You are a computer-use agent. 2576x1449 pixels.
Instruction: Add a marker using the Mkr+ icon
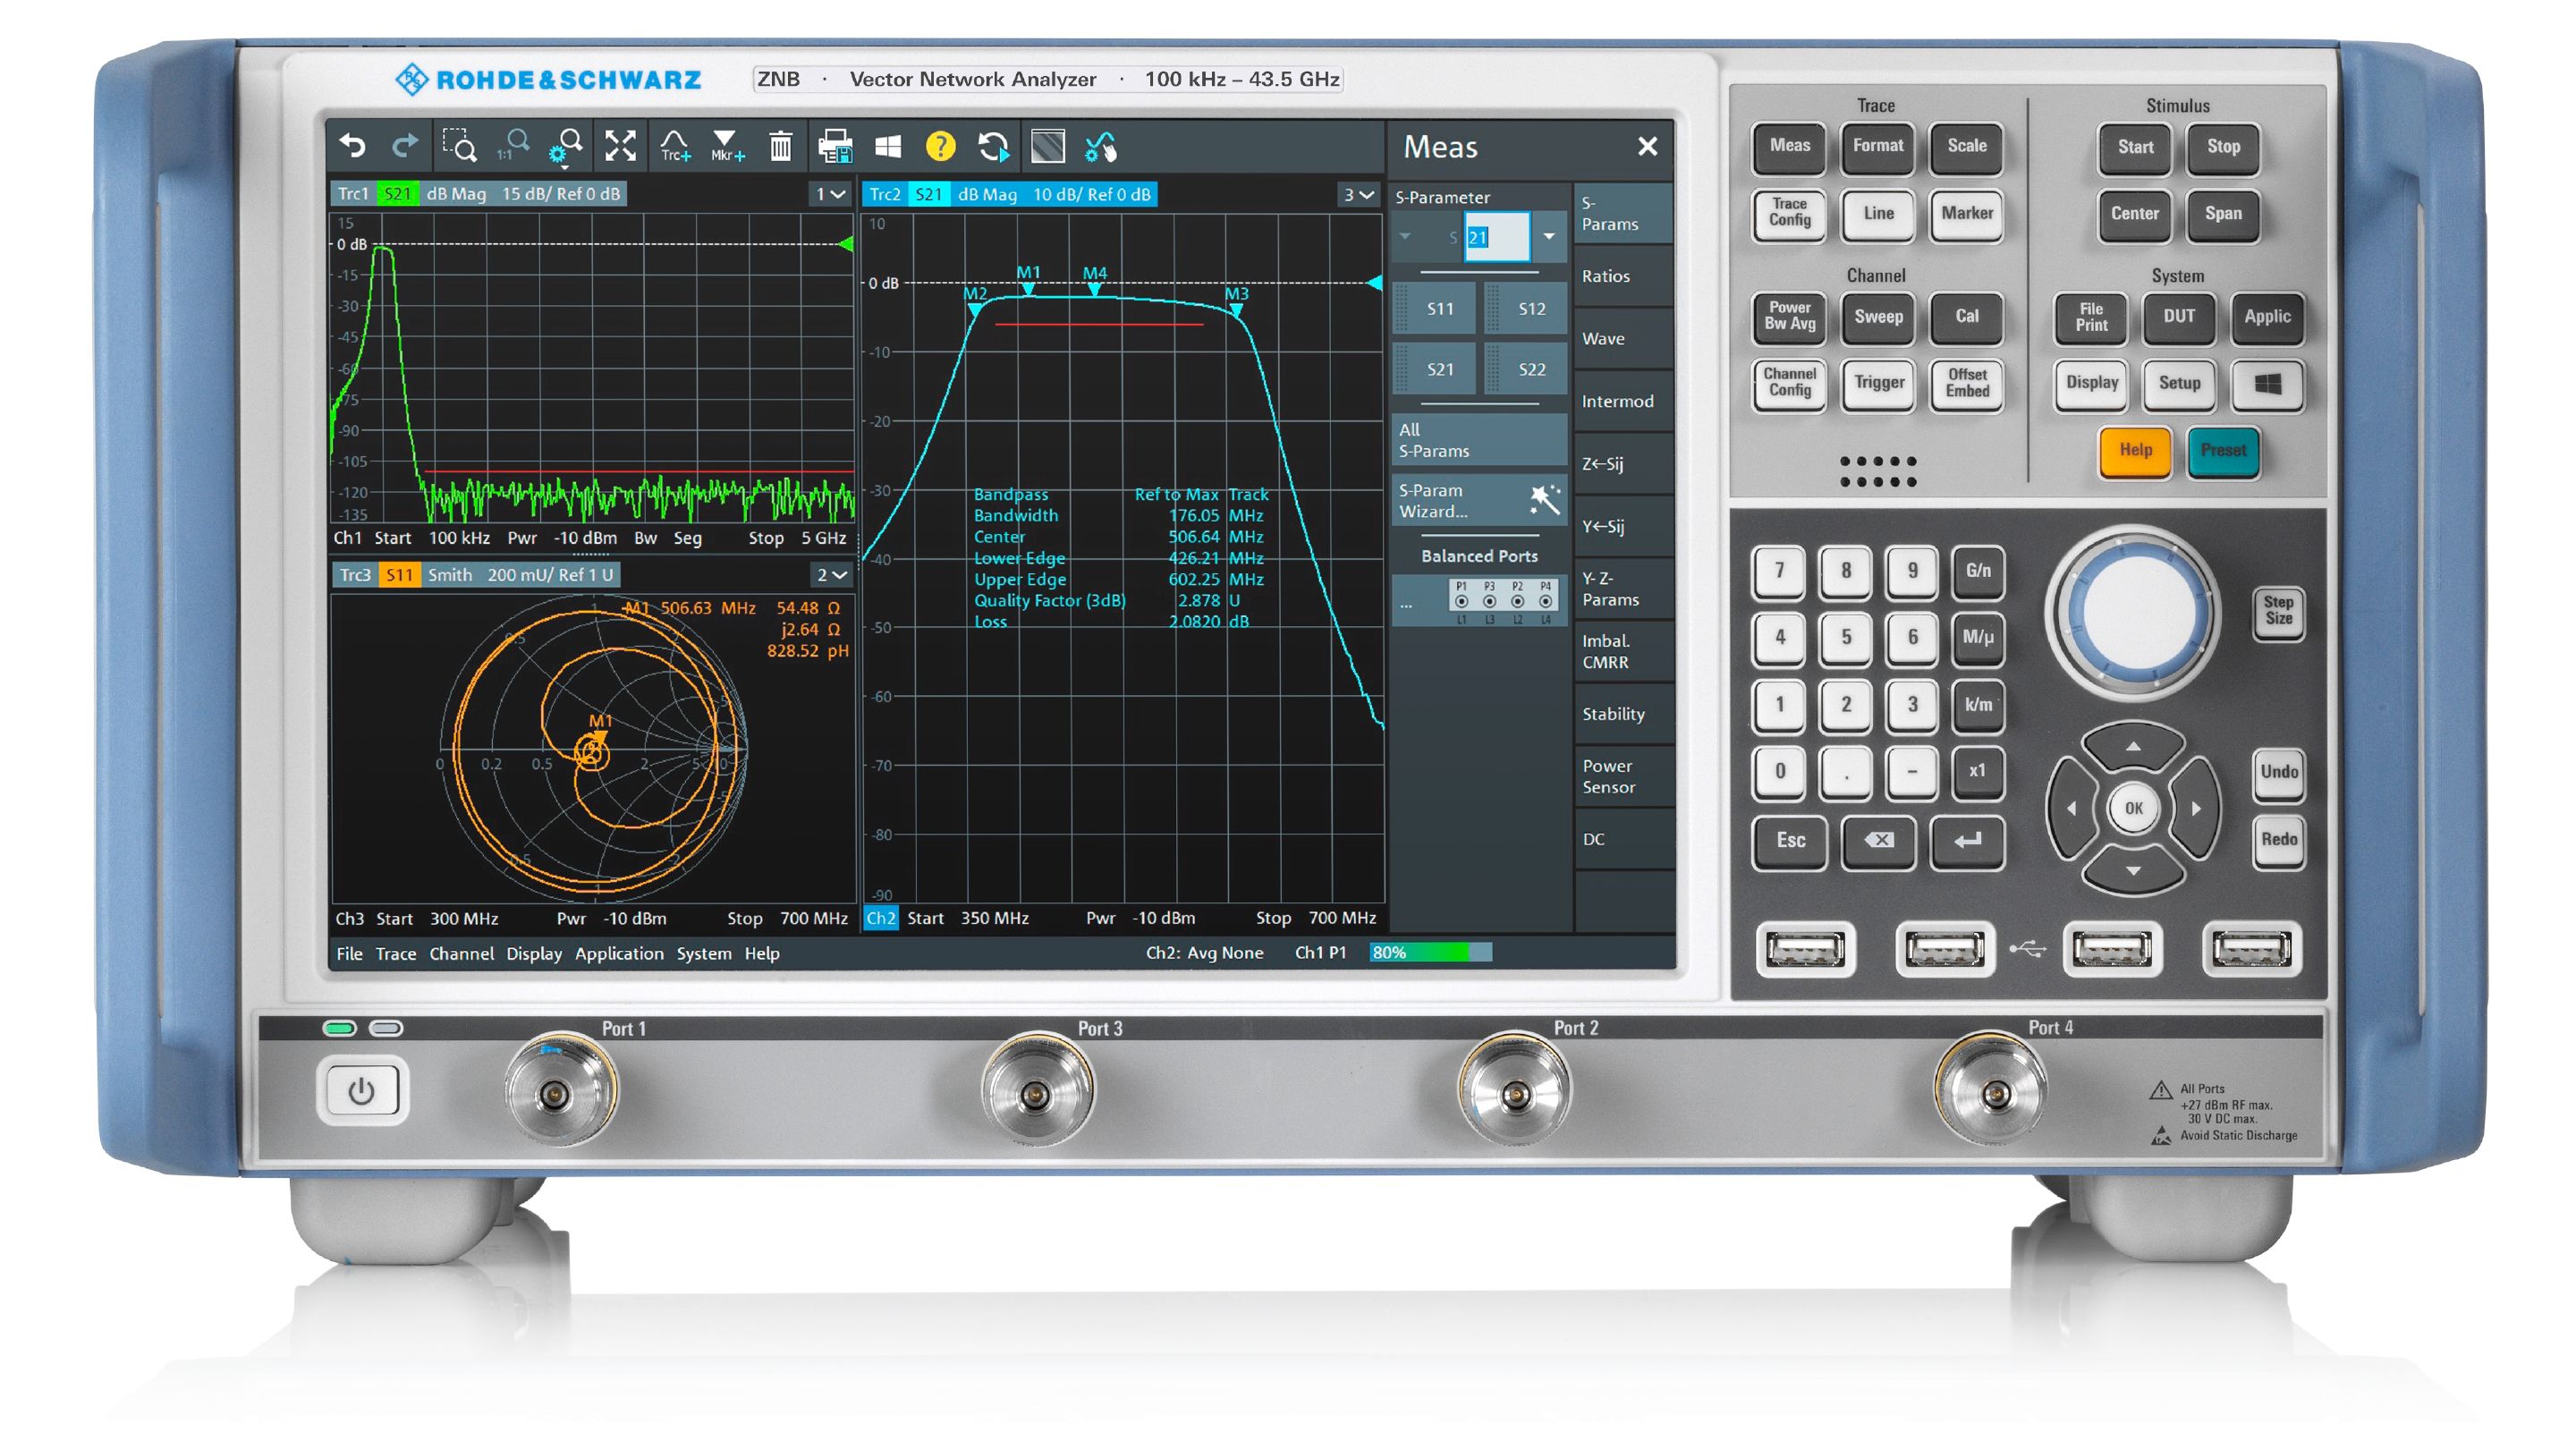(727, 148)
